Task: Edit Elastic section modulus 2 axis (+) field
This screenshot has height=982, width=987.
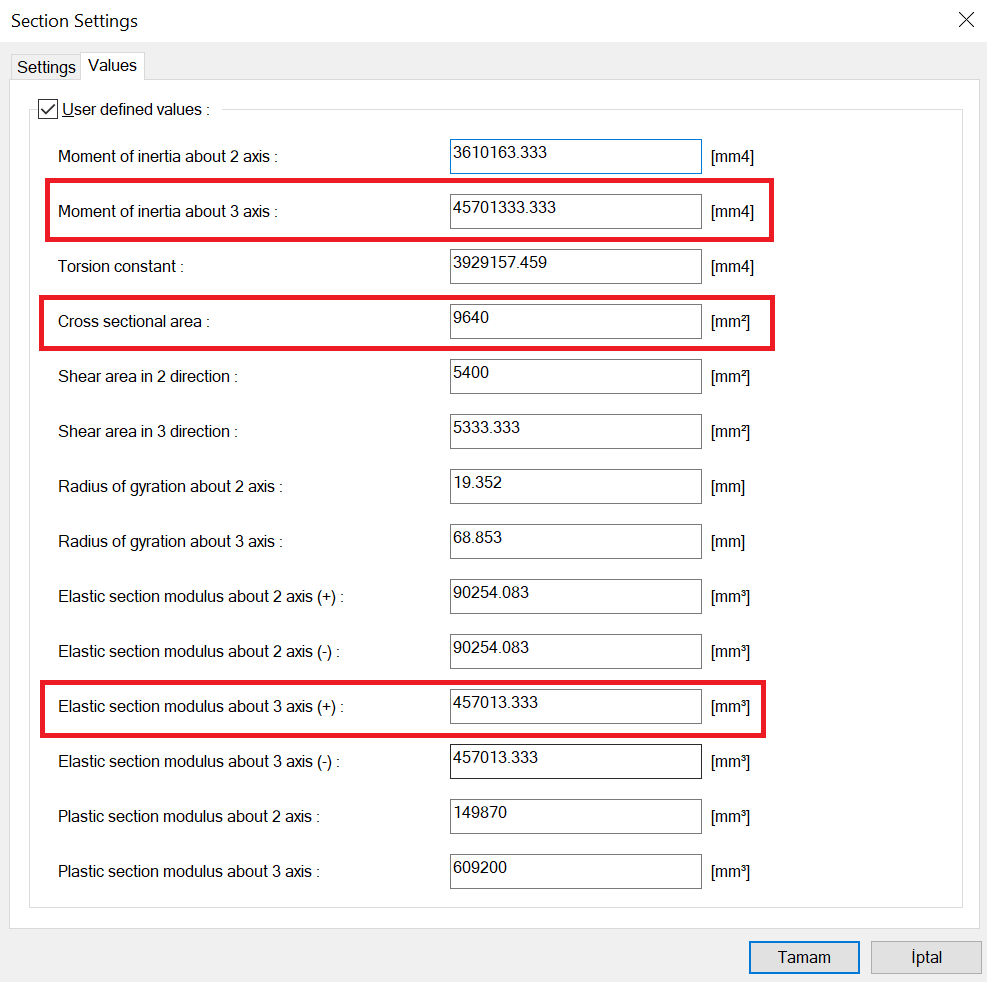Action: pos(575,596)
